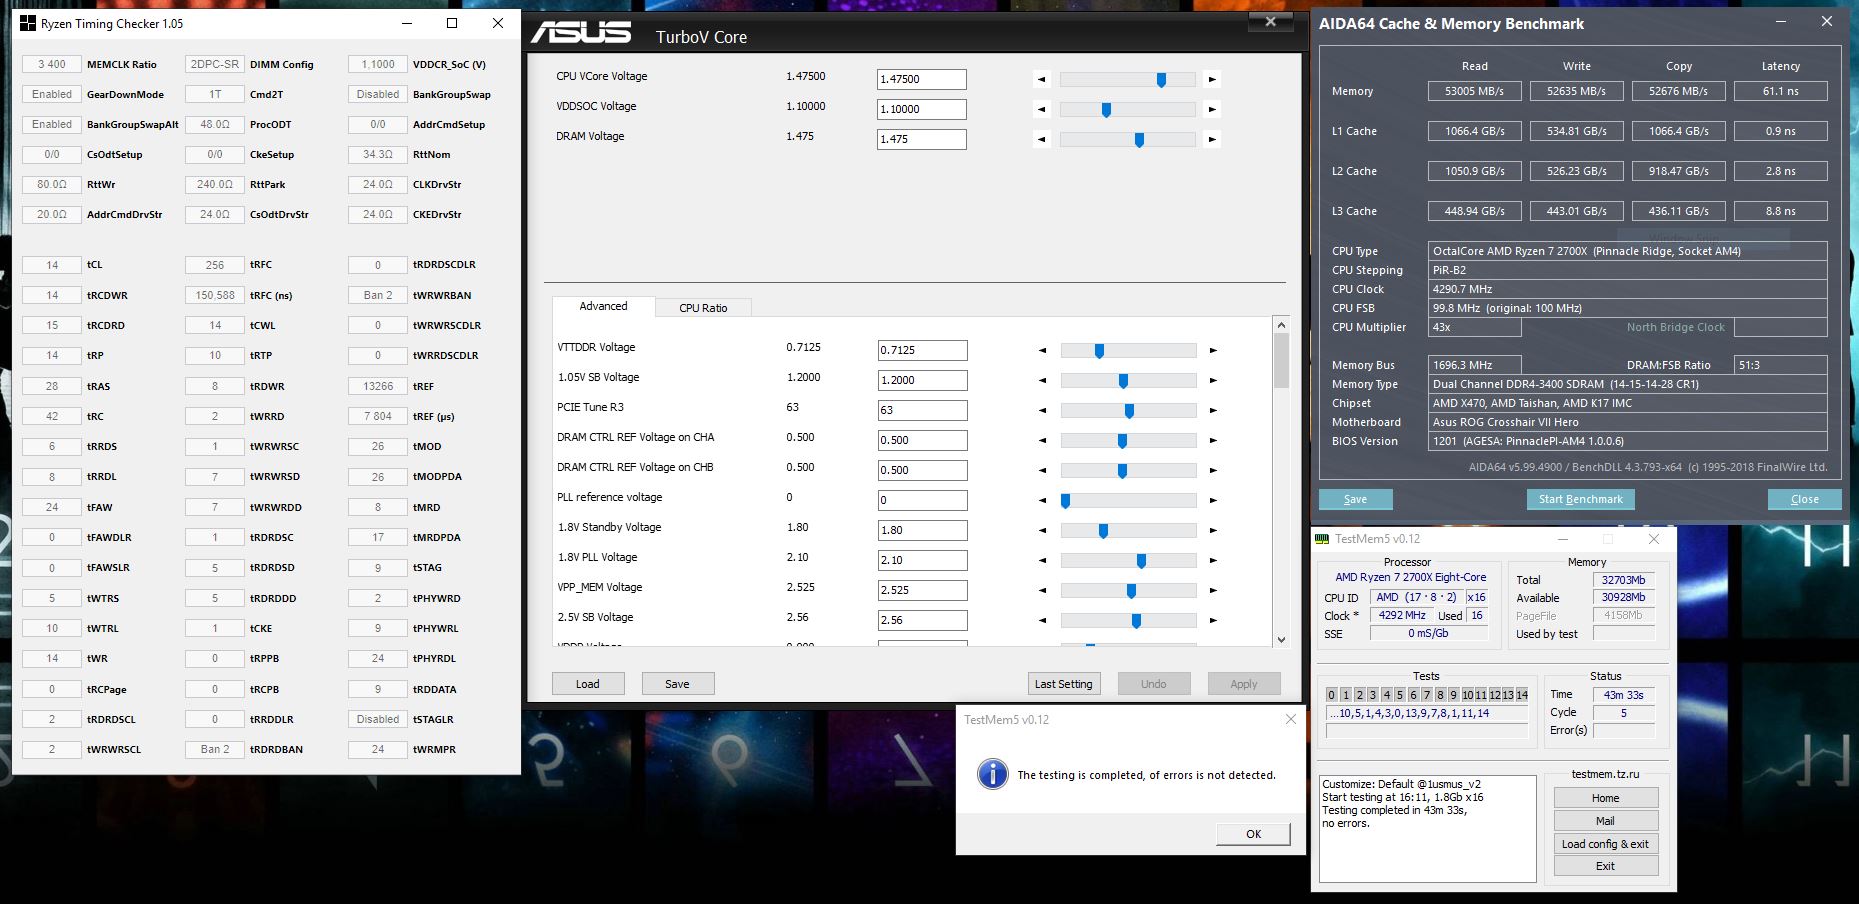Click the Memory Latency result 61.1 ns
The width and height of the screenshot is (1859, 904).
coord(1781,91)
